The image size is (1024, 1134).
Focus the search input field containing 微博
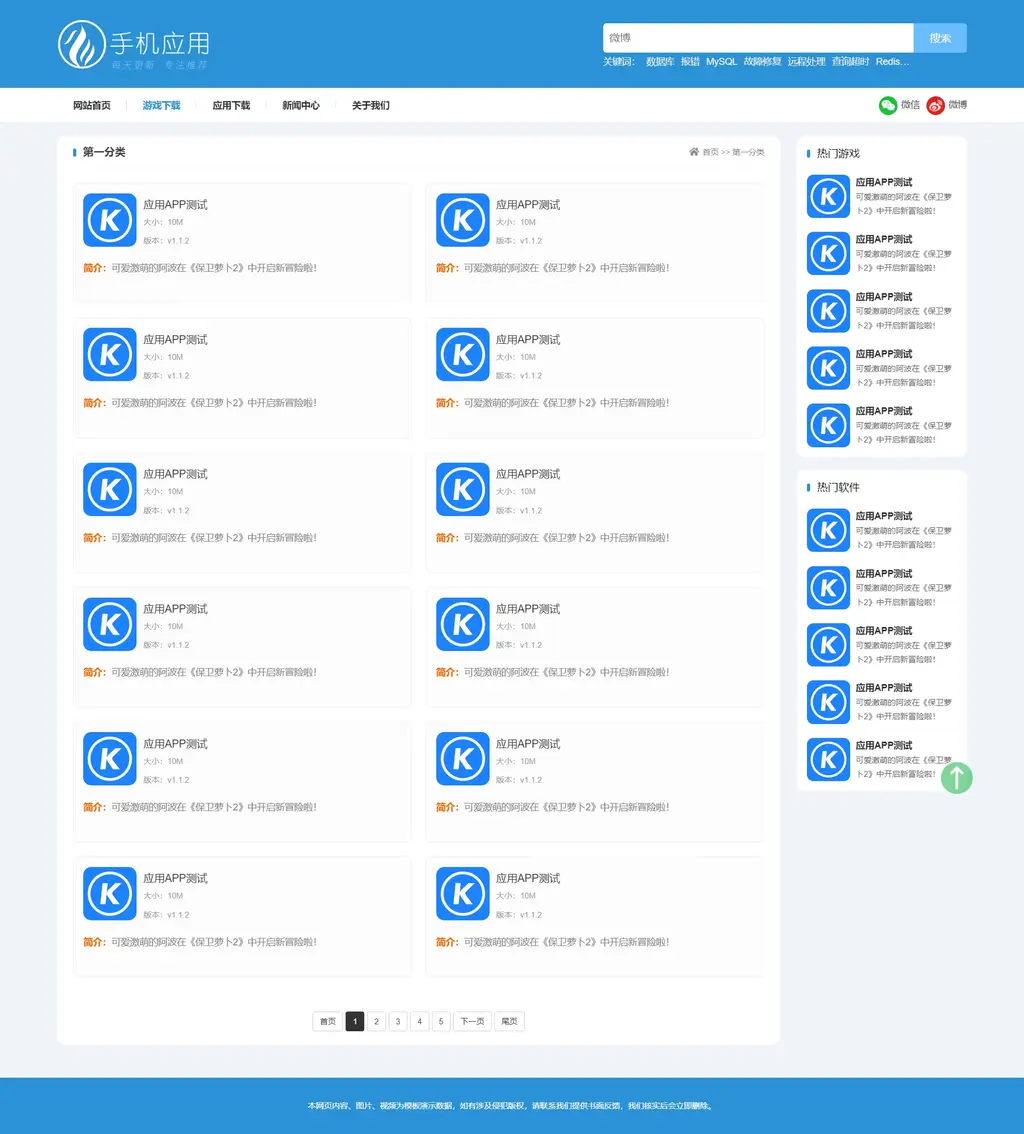click(757, 38)
